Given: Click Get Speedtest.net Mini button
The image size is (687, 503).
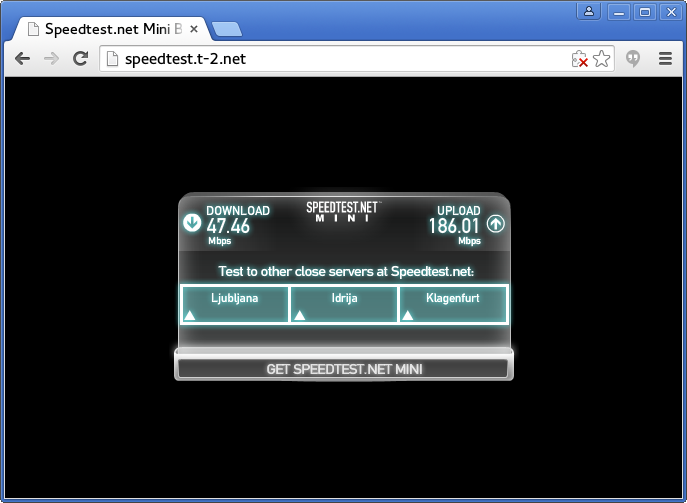Looking at the screenshot, I should coord(344,369).
